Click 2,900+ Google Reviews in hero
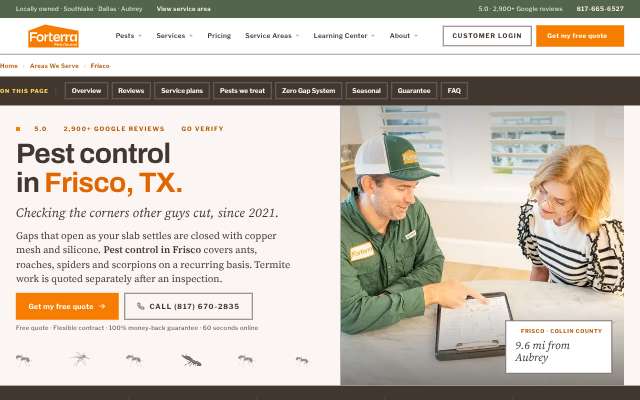 coord(114,129)
